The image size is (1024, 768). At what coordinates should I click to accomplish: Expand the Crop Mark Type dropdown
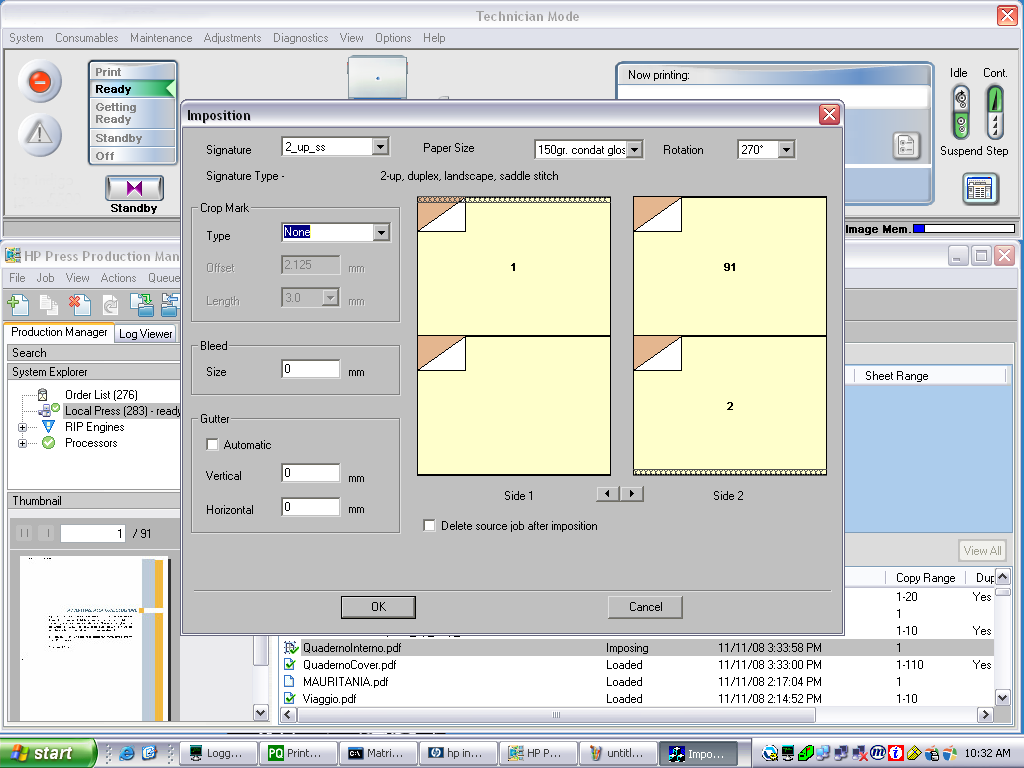pos(380,233)
